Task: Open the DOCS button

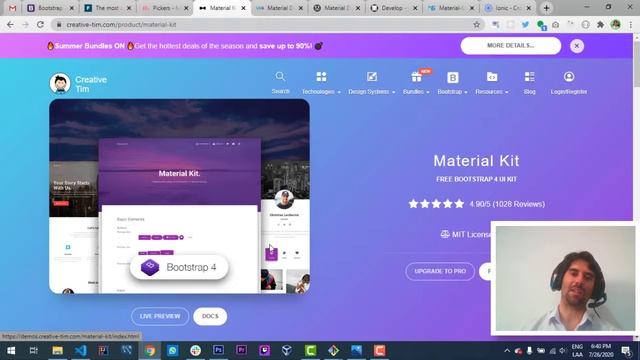Action: [x=210, y=316]
